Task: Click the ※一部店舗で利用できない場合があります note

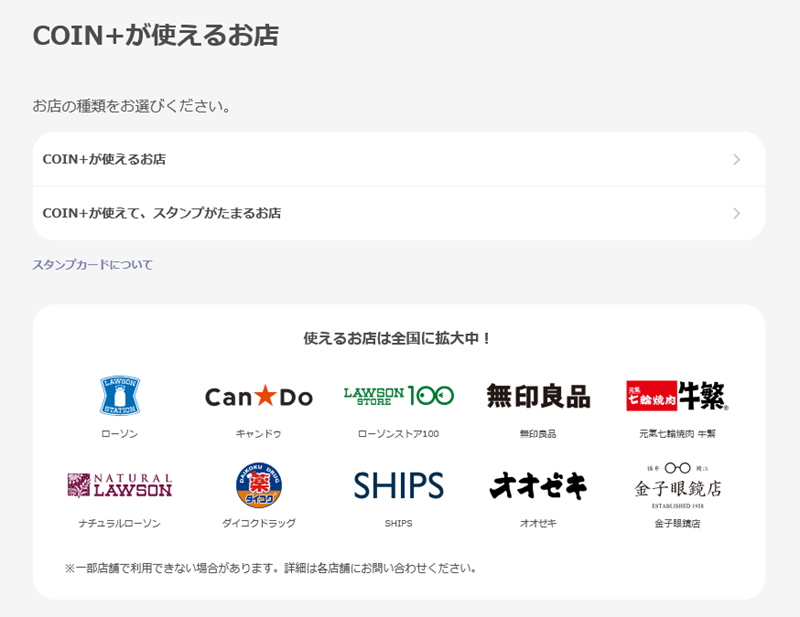Action: [271, 568]
